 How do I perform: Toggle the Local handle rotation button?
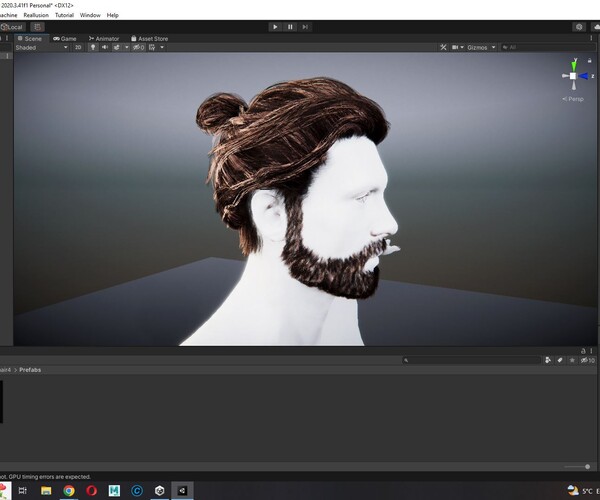(x=12, y=27)
